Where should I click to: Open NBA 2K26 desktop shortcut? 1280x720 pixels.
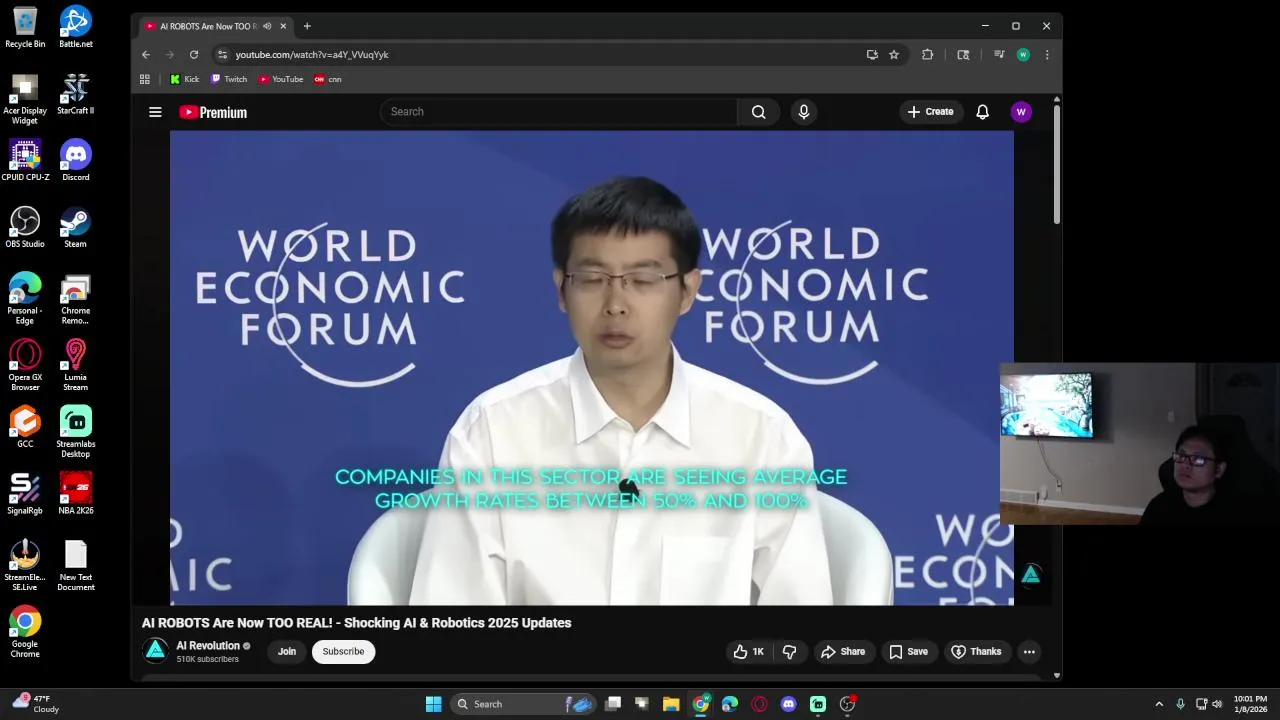[75, 494]
